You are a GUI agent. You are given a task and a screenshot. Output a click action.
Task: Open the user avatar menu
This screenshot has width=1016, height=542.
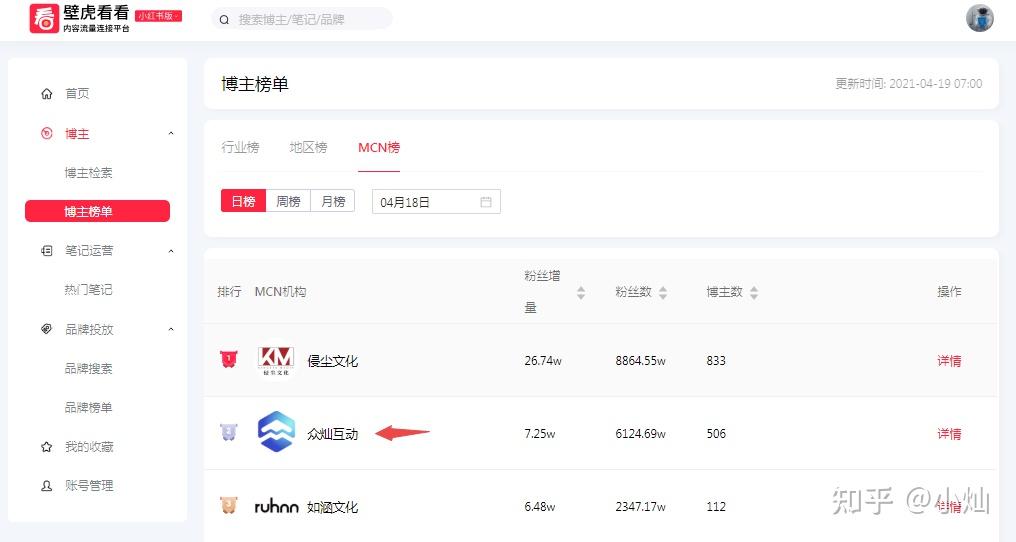(x=979, y=18)
